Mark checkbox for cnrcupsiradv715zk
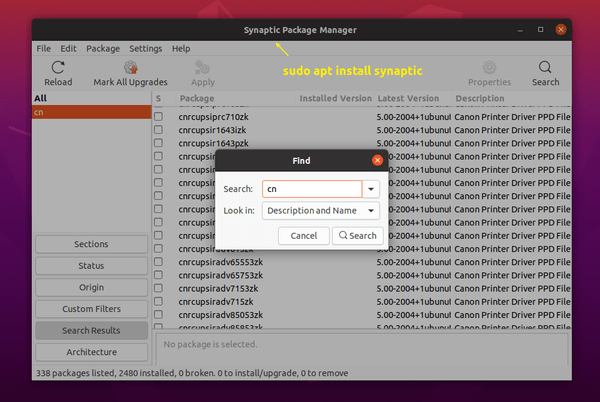This screenshot has height=402, width=600. [158, 301]
